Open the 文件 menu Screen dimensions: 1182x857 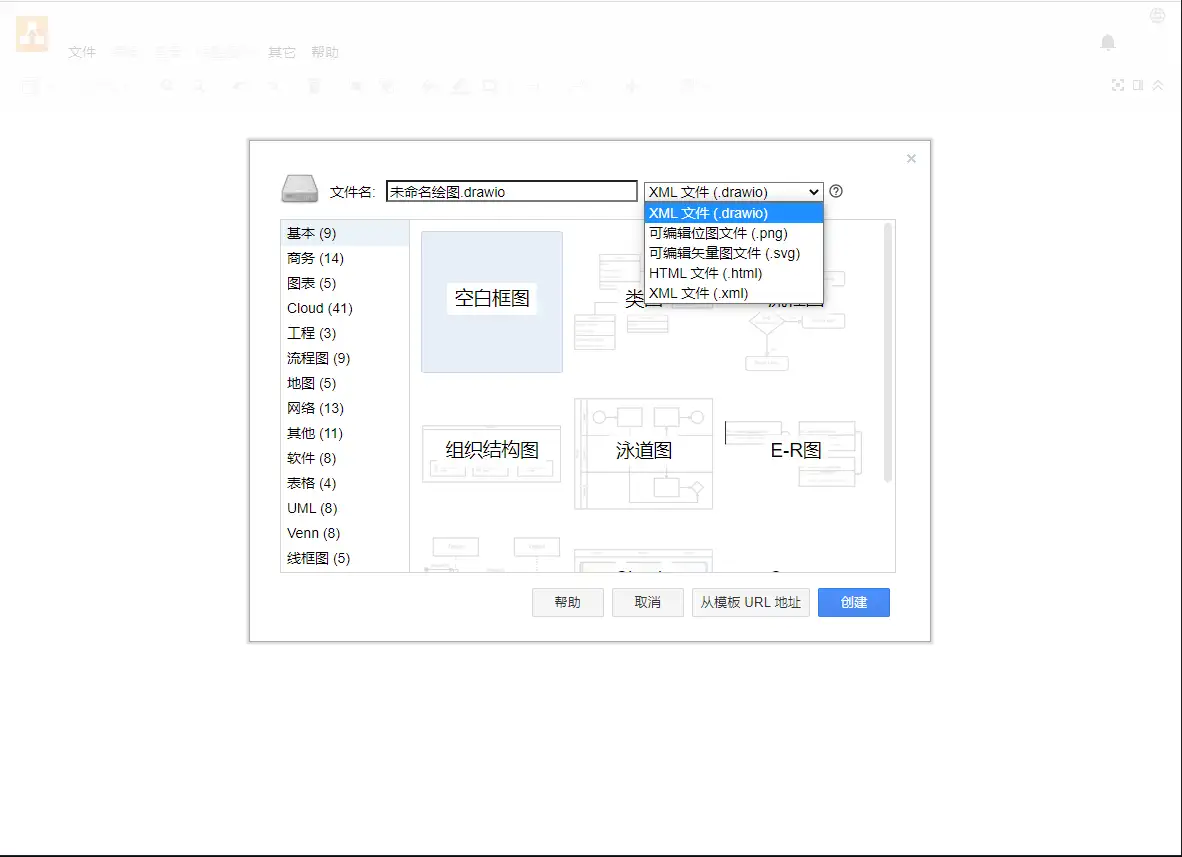82,52
